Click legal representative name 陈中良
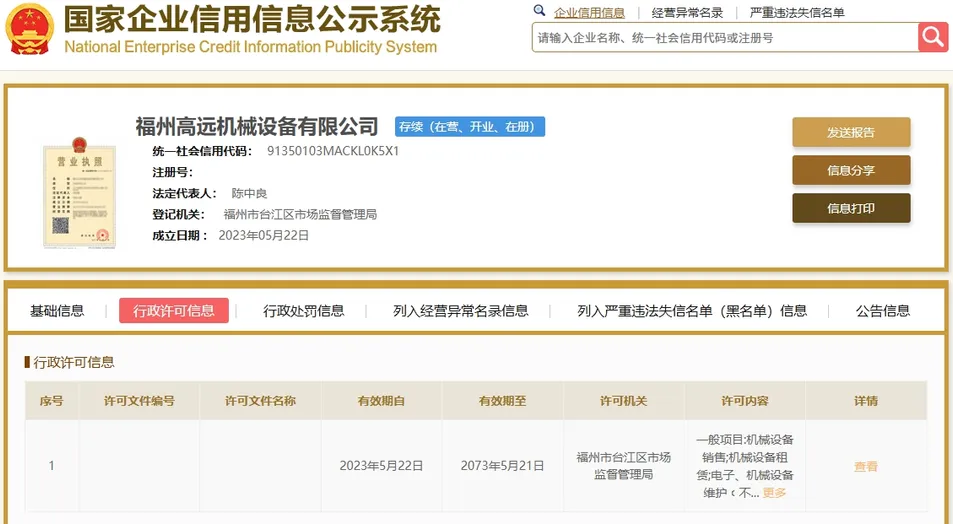This screenshot has width=953, height=524. click(x=249, y=193)
